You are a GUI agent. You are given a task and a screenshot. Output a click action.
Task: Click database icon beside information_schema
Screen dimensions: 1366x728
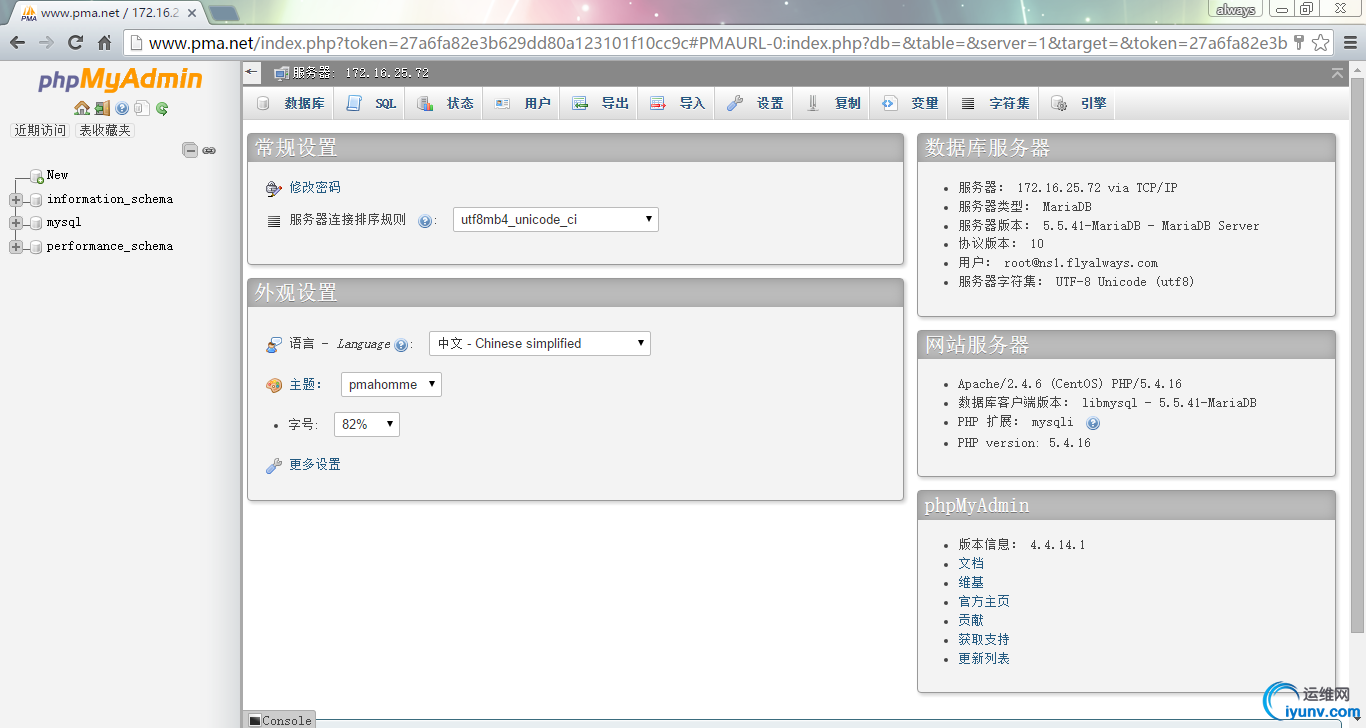[x=36, y=200]
